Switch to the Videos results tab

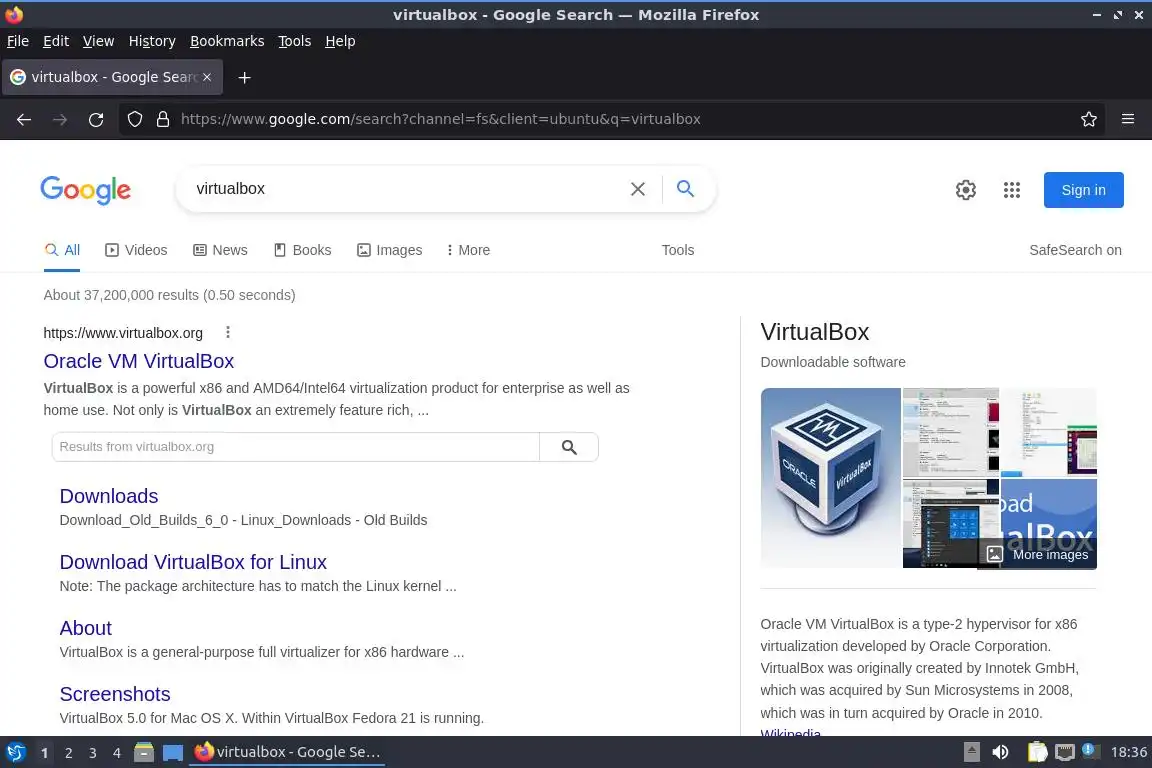[x=137, y=250]
